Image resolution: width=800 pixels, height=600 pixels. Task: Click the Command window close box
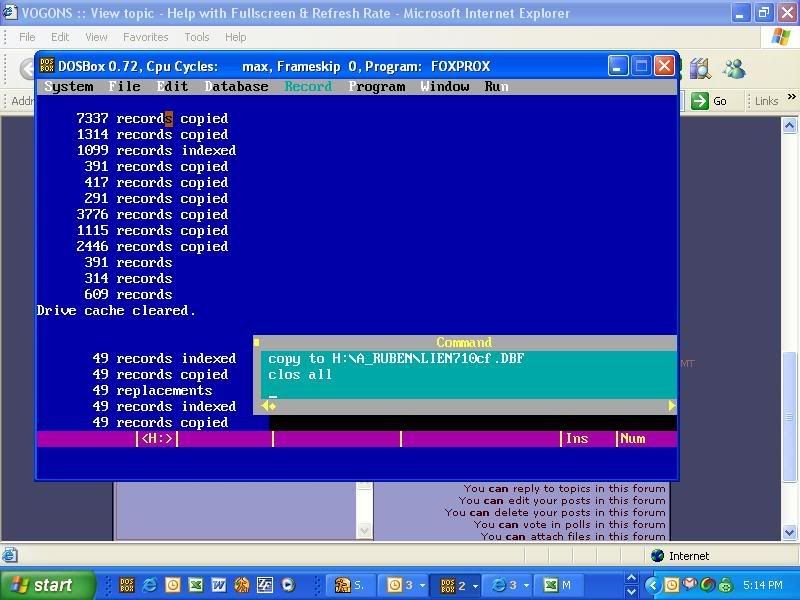pos(257,342)
